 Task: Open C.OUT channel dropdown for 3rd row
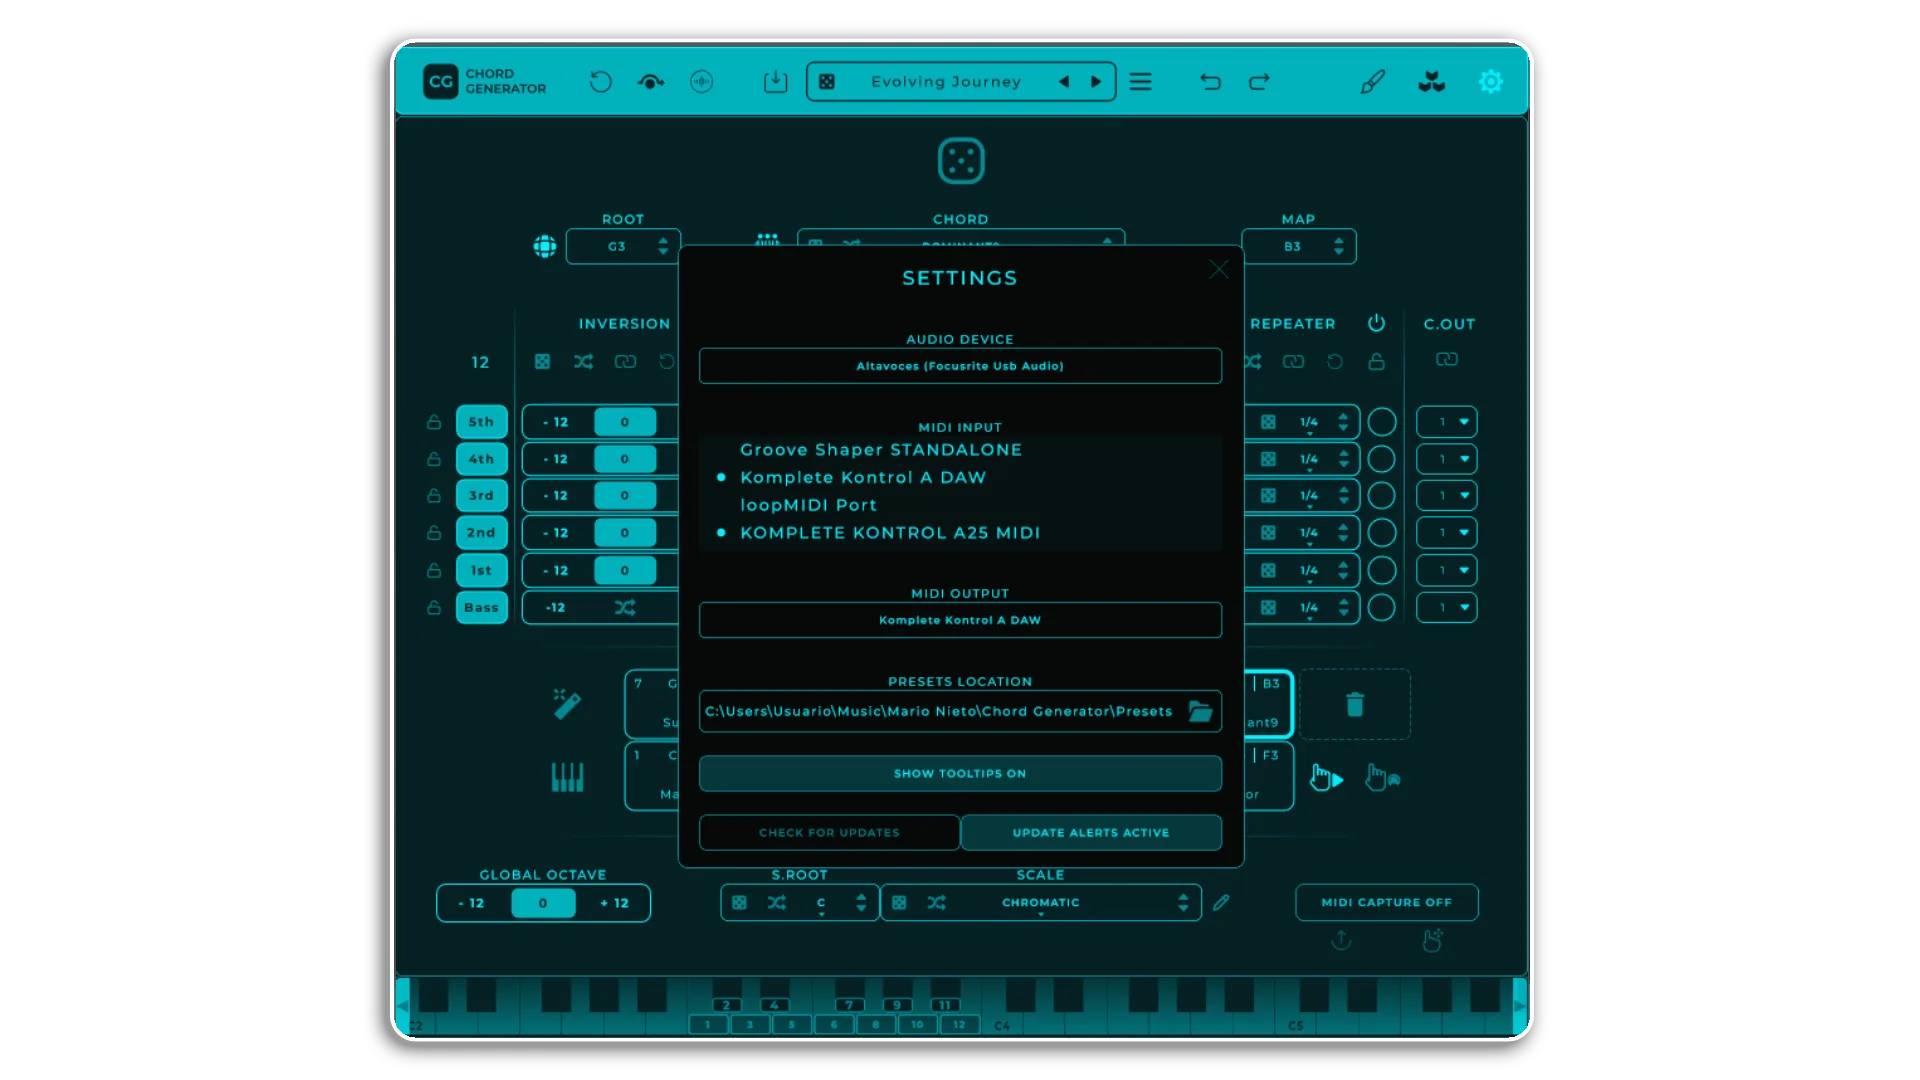1447,496
